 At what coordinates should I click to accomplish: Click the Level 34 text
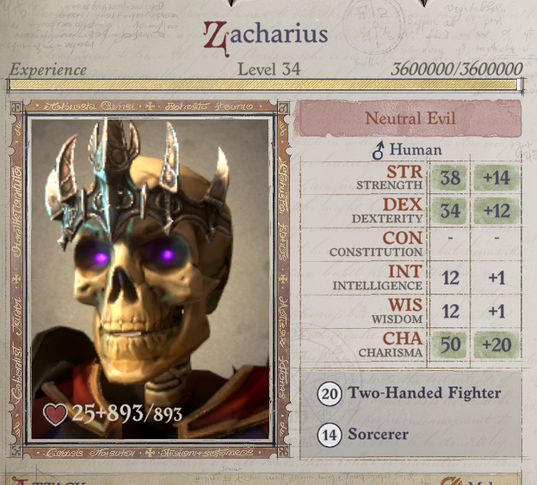pyautogui.click(x=269, y=69)
